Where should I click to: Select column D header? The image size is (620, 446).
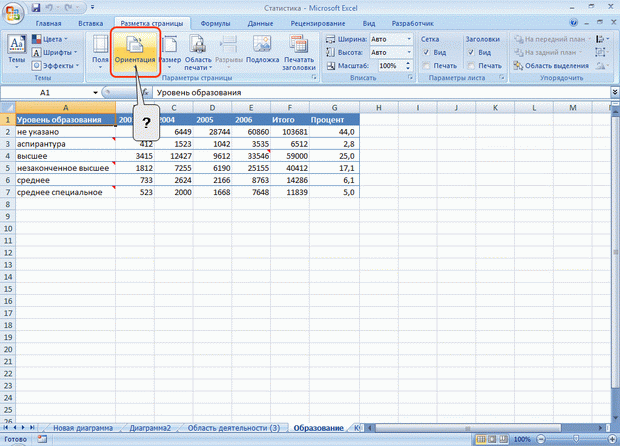click(212, 108)
